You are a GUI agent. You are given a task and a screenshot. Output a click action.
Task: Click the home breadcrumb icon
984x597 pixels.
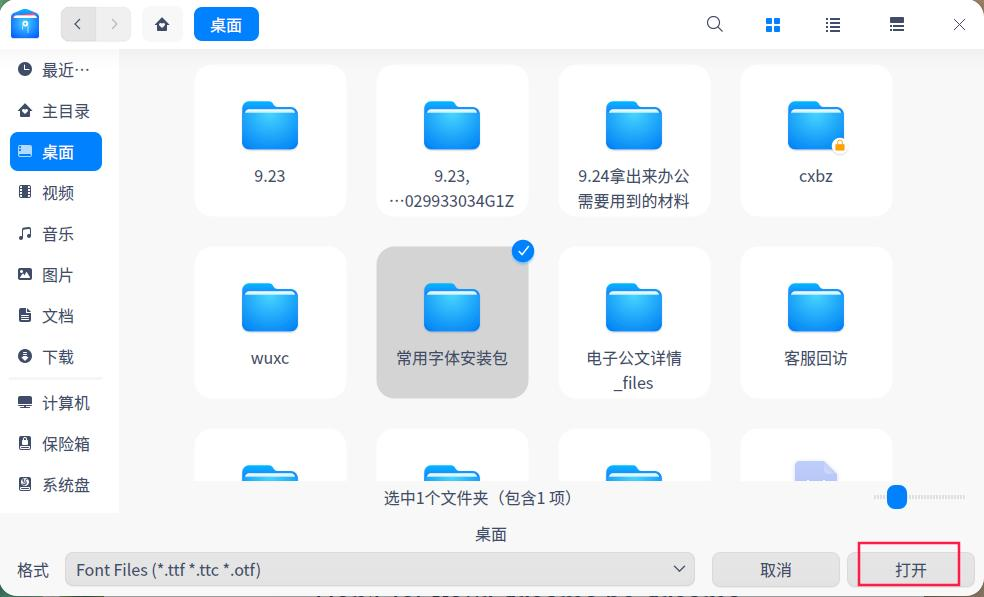point(162,24)
